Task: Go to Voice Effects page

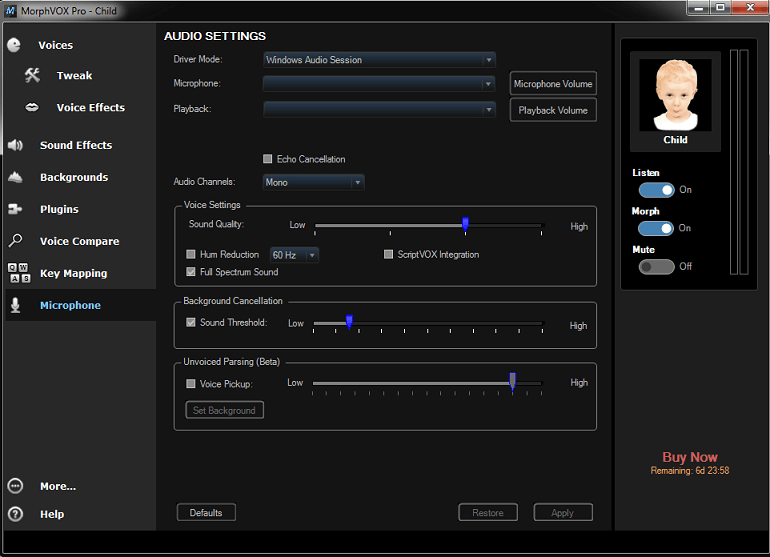Action: pos(90,108)
